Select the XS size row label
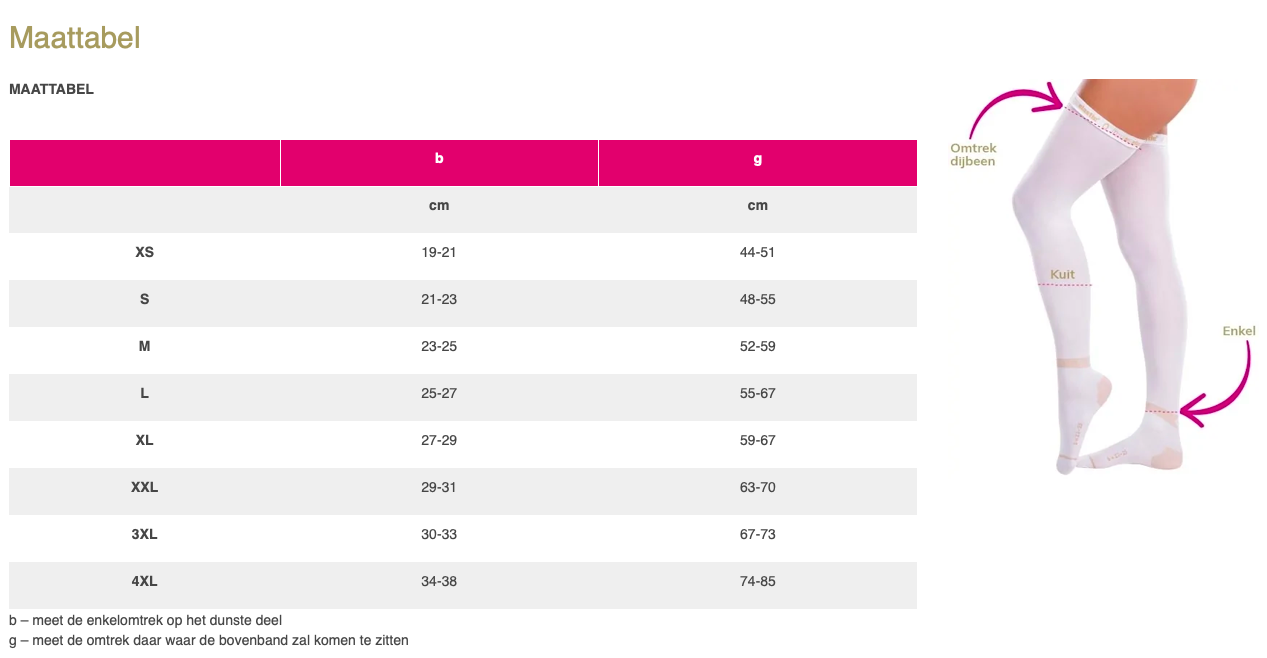The image size is (1267, 658). pos(144,253)
